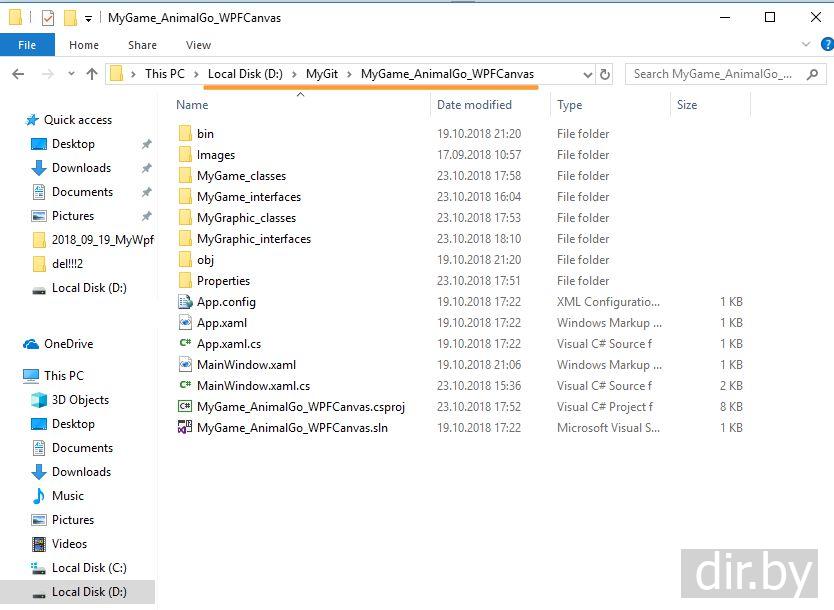The width and height of the screenshot is (834, 610).
Task: Navigate to Local Disk (D:) in address bar
Action: tap(245, 74)
